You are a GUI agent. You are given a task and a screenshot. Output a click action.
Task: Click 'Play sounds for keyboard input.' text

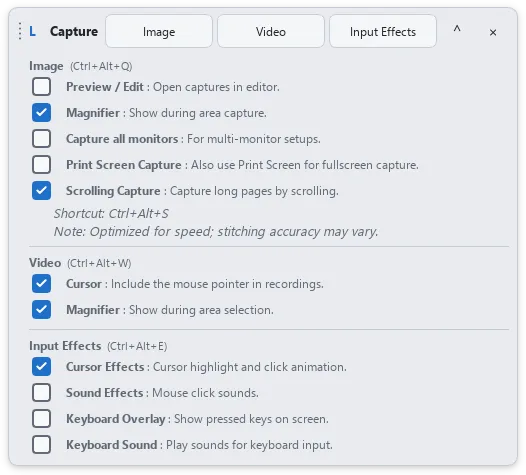coord(249,445)
